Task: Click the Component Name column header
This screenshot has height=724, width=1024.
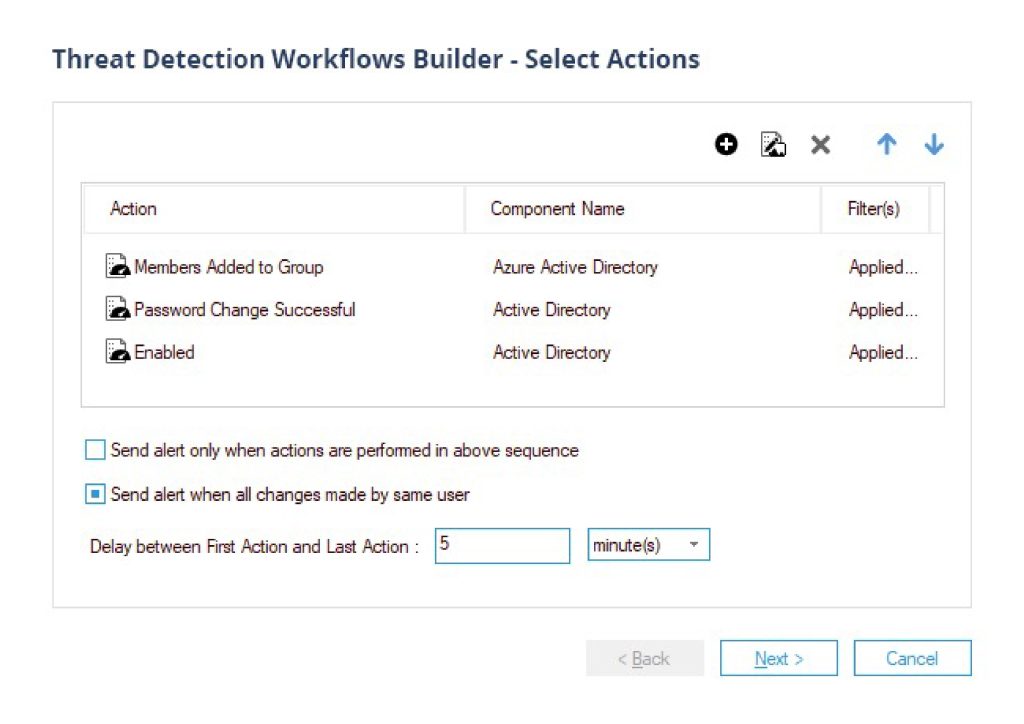Action: coord(643,209)
